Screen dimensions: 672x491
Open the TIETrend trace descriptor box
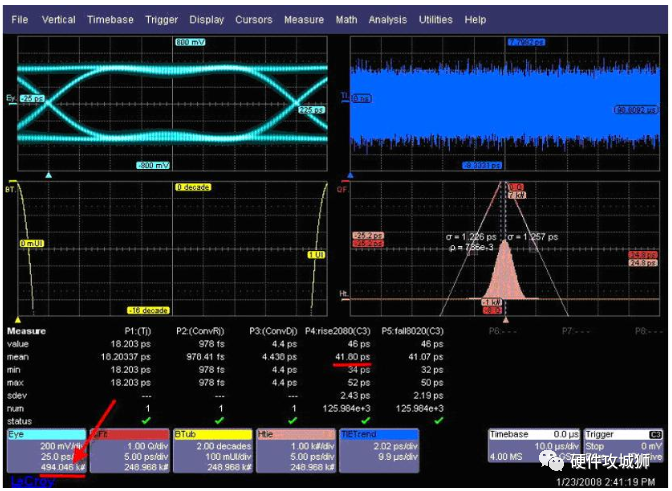[x=379, y=451]
